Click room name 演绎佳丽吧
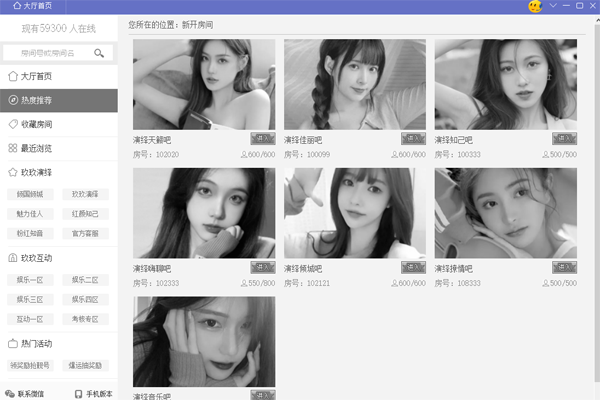This screenshot has width=600, height=400. coord(303,140)
